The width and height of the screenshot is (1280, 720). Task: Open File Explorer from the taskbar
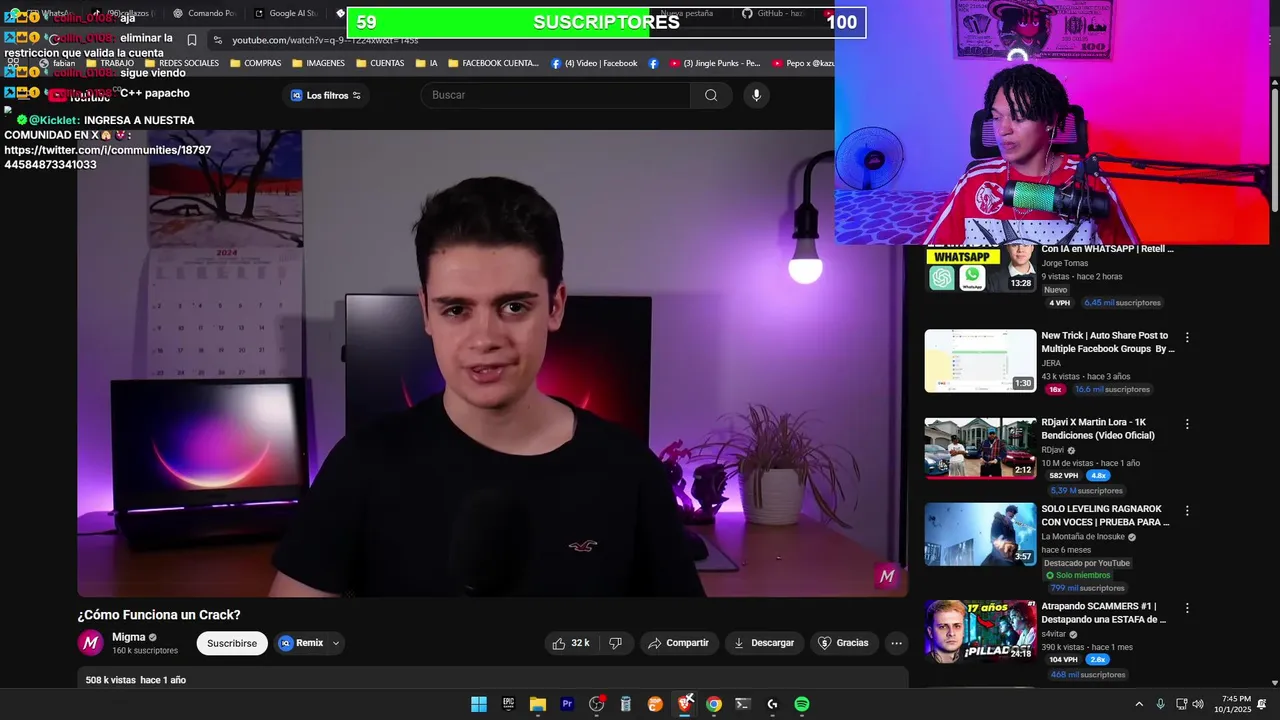[x=537, y=704]
